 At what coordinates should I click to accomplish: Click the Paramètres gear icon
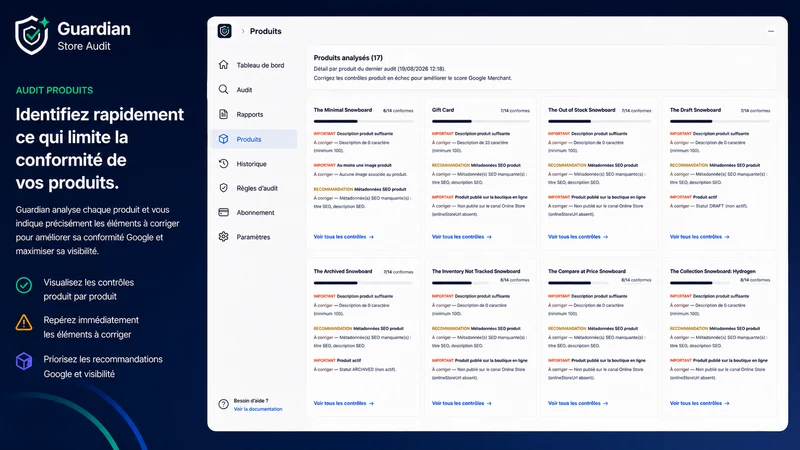(x=223, y=237)
